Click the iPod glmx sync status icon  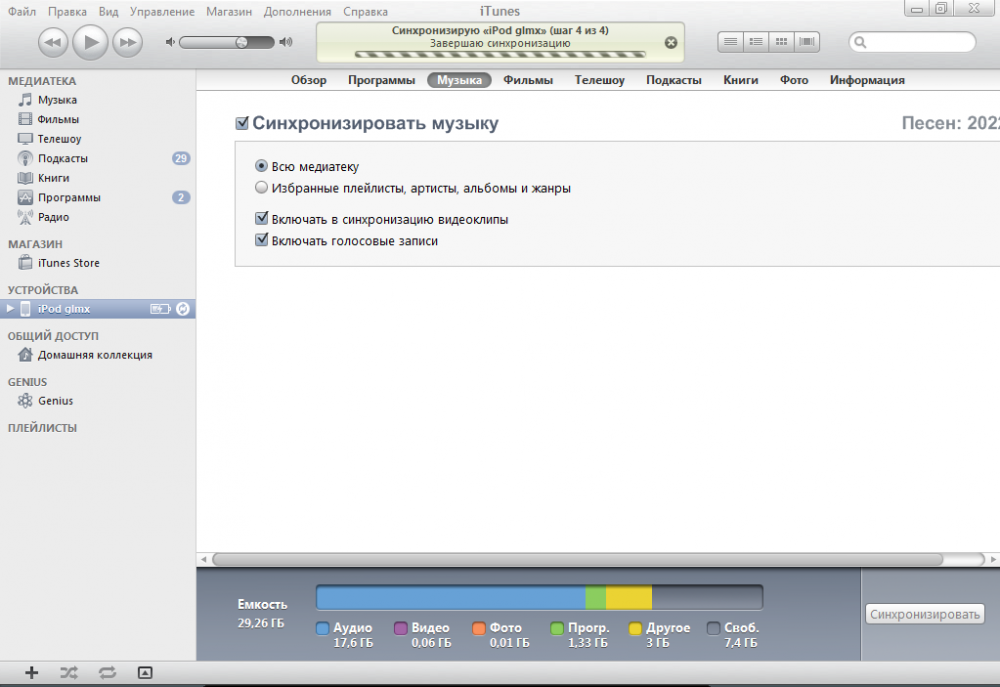183,309
